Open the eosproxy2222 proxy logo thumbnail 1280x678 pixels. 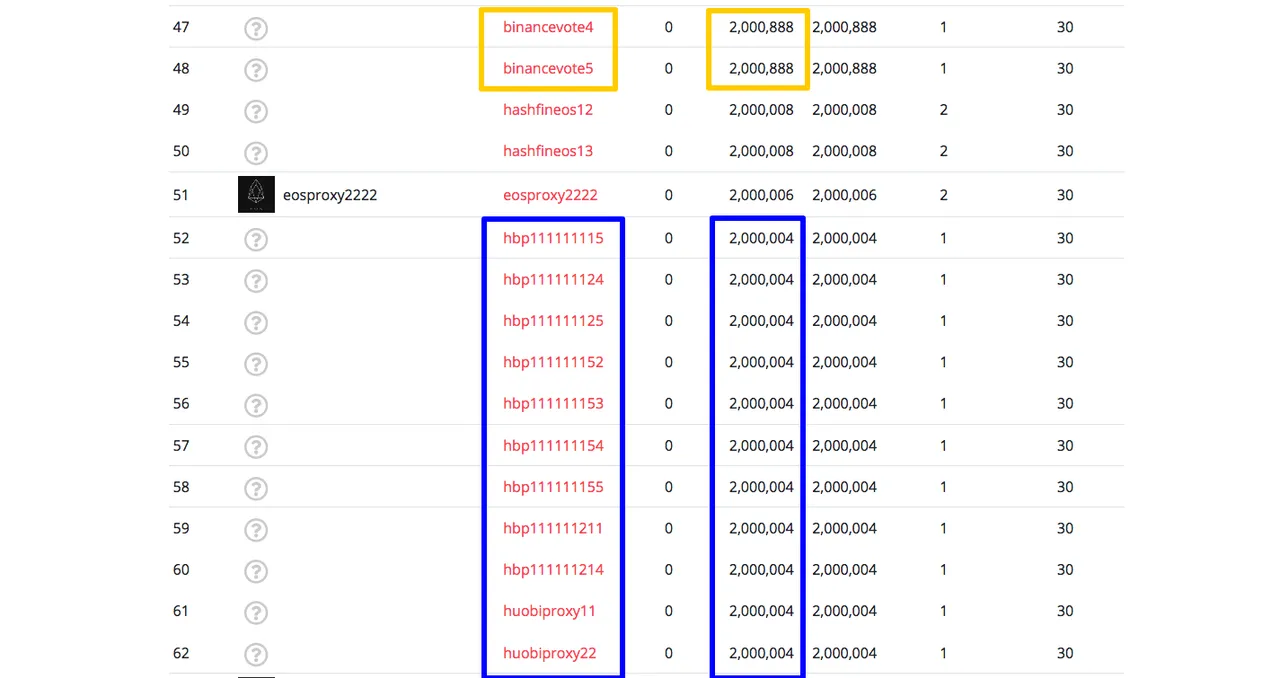point(256,195)
